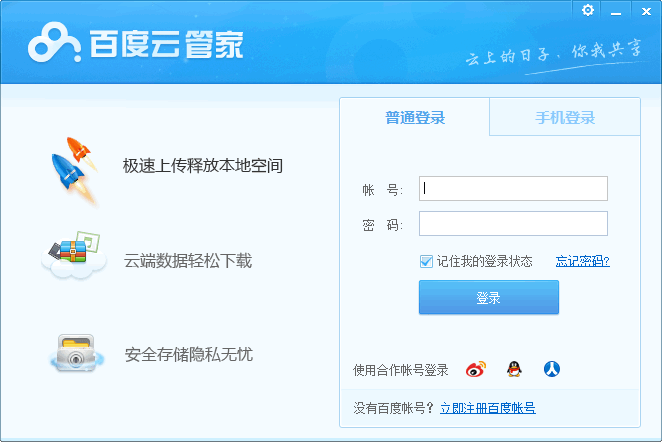
Task: Click the rocket upload icon
Action: click(x=75, y=171)
